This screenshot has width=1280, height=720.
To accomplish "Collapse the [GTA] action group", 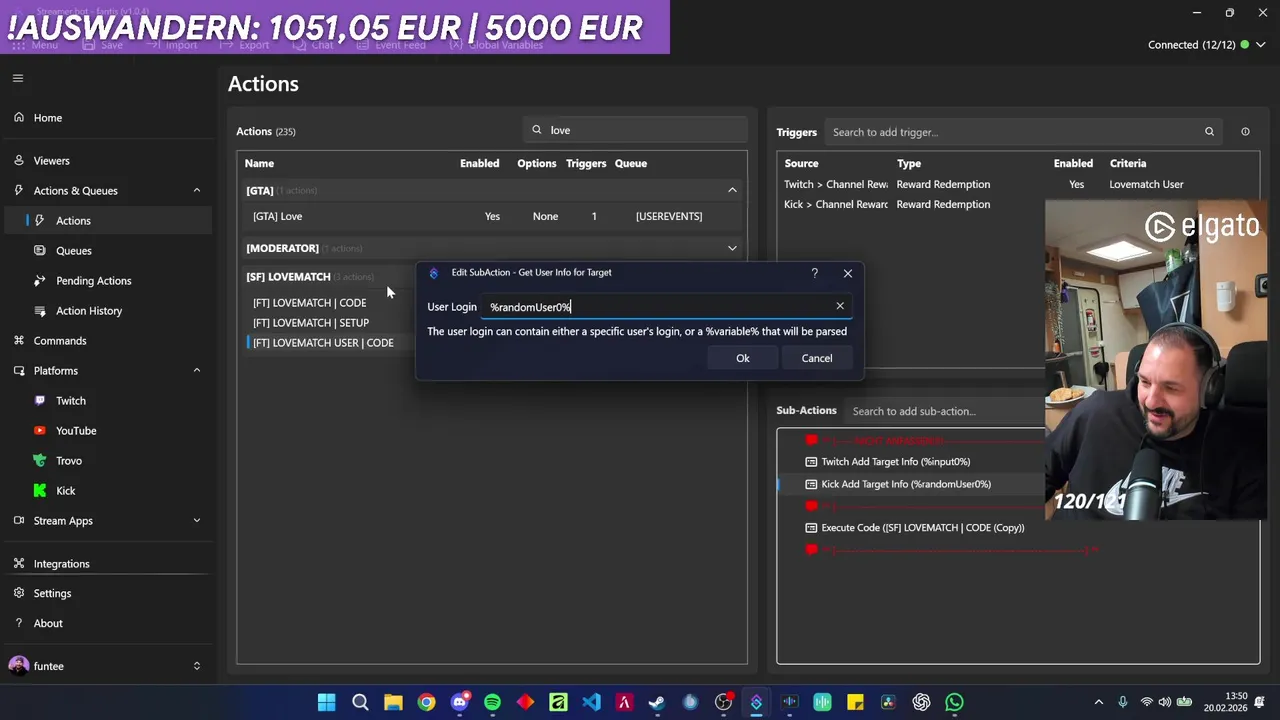I will click(732, 190).
